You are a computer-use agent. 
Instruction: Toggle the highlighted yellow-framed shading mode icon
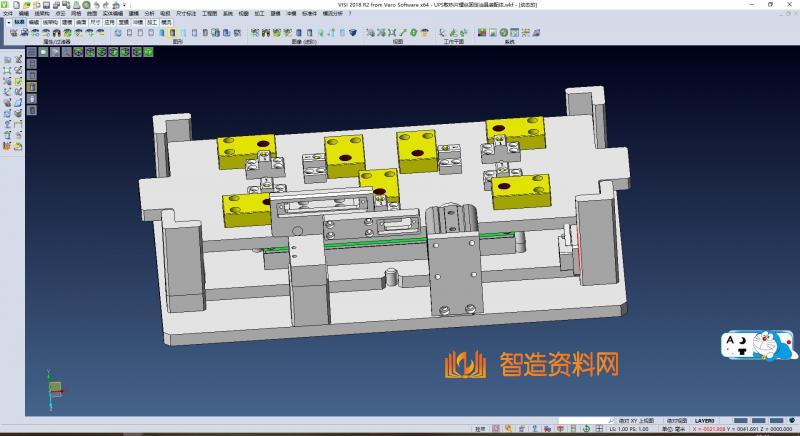pos(172,33)
